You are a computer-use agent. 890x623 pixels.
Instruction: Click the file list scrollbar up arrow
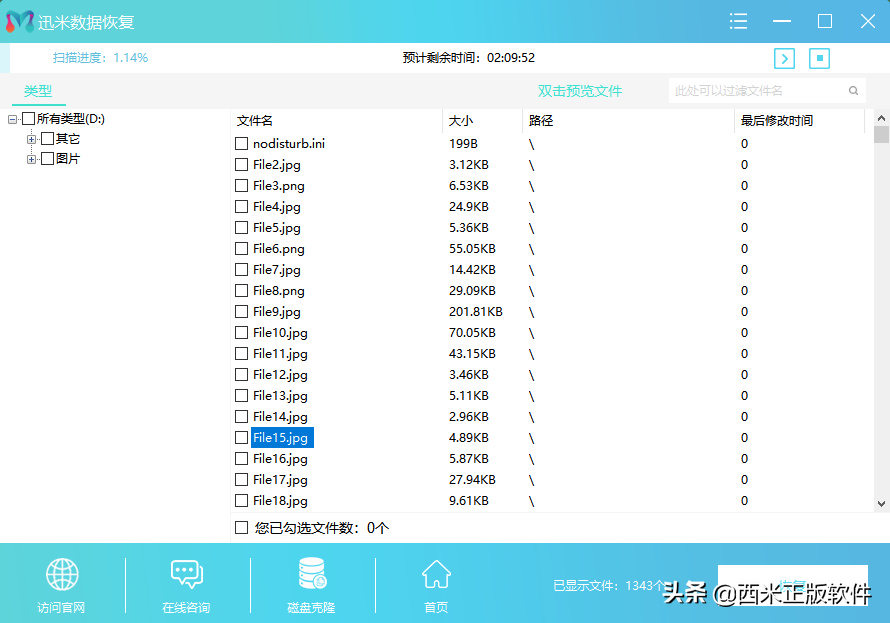[x=881, y=118]
